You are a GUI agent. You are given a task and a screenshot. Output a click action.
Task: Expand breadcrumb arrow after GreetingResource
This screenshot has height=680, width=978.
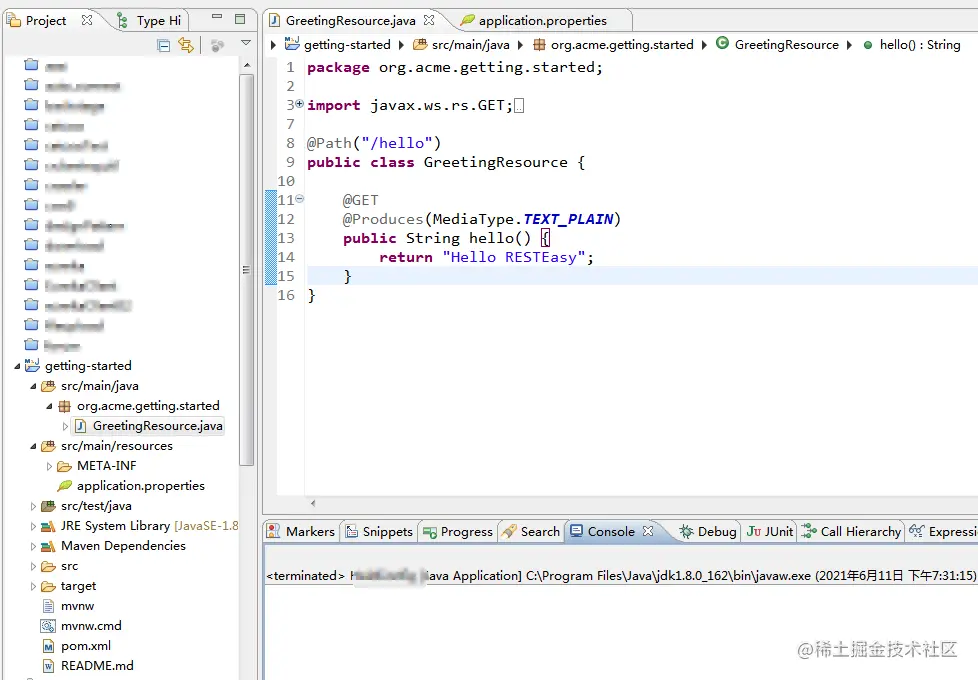(x=849, y=45)
